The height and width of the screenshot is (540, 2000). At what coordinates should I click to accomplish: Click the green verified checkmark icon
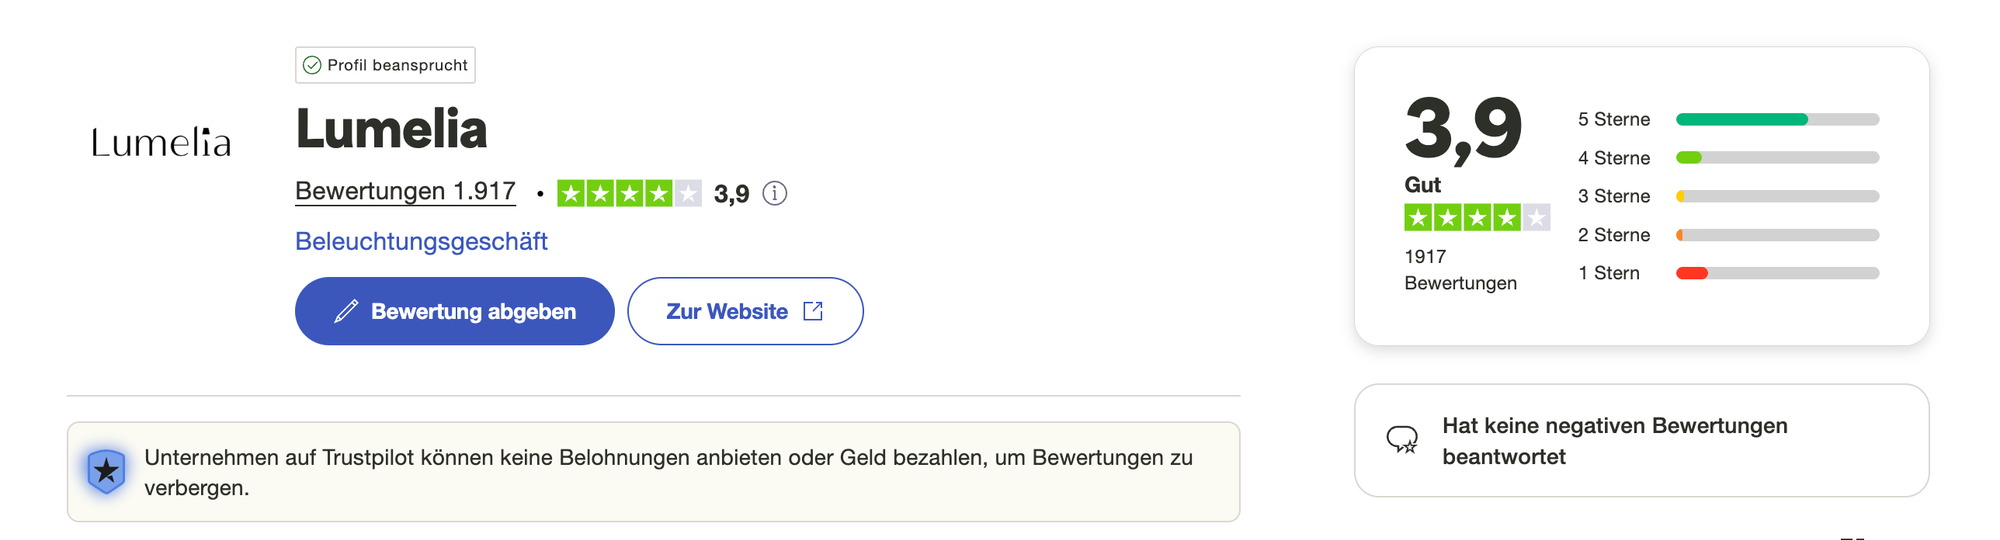tap(312, 65)
